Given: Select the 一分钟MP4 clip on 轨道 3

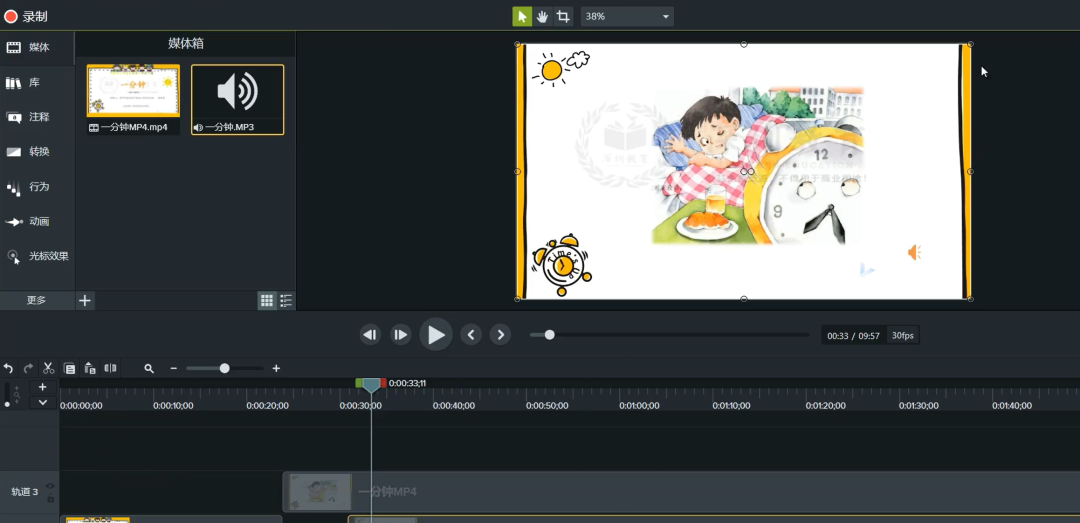Looking at the screenshot, I should [681, 492].
